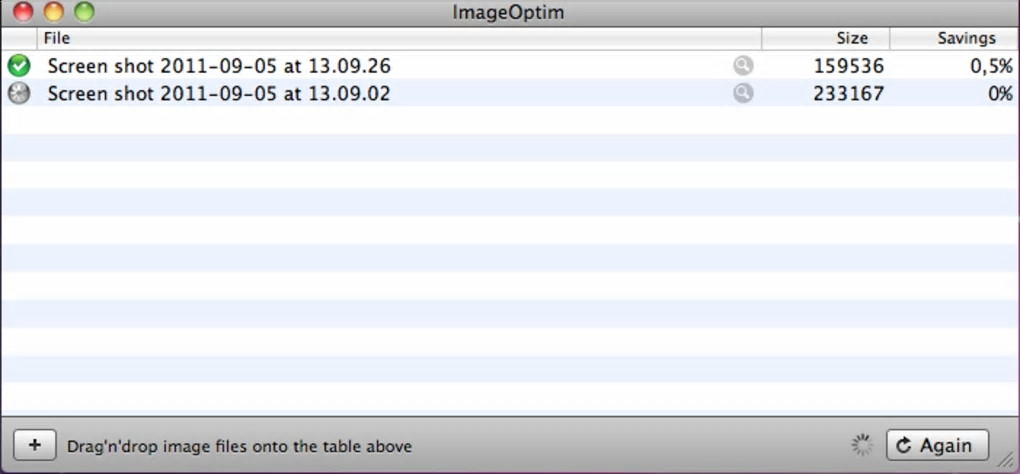Click size value 233167
The image size is (1020, 474).
(848, 94)
